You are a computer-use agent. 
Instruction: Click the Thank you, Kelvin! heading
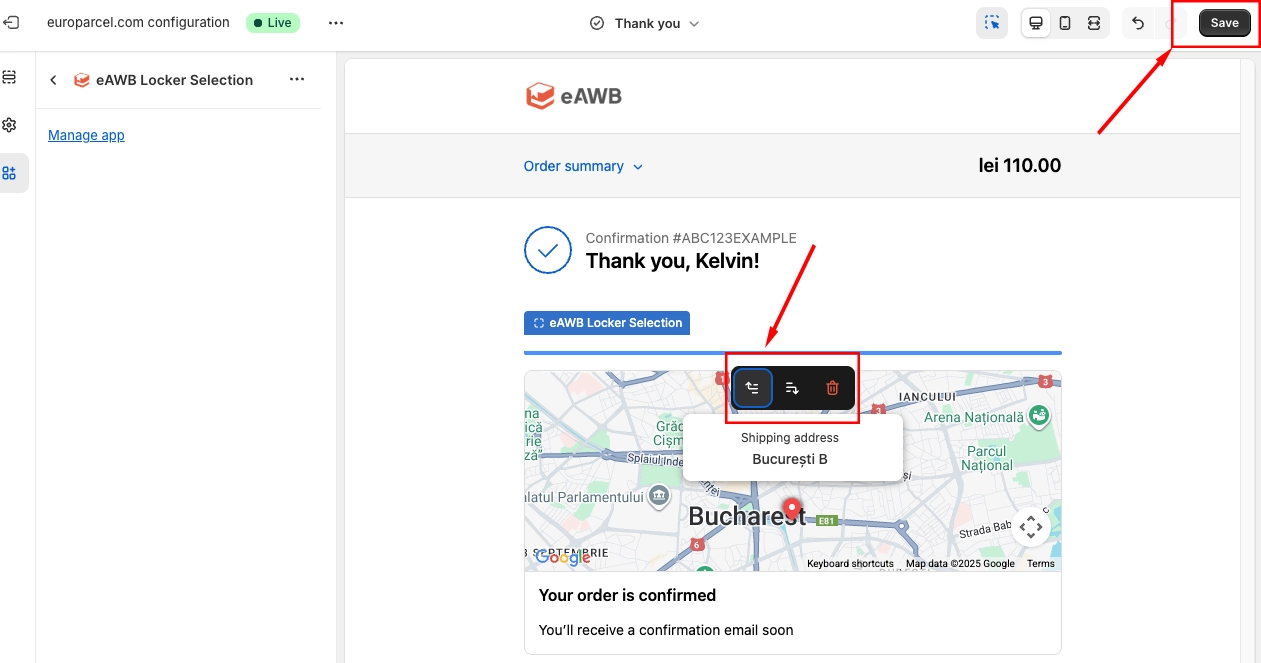[672, 261]
